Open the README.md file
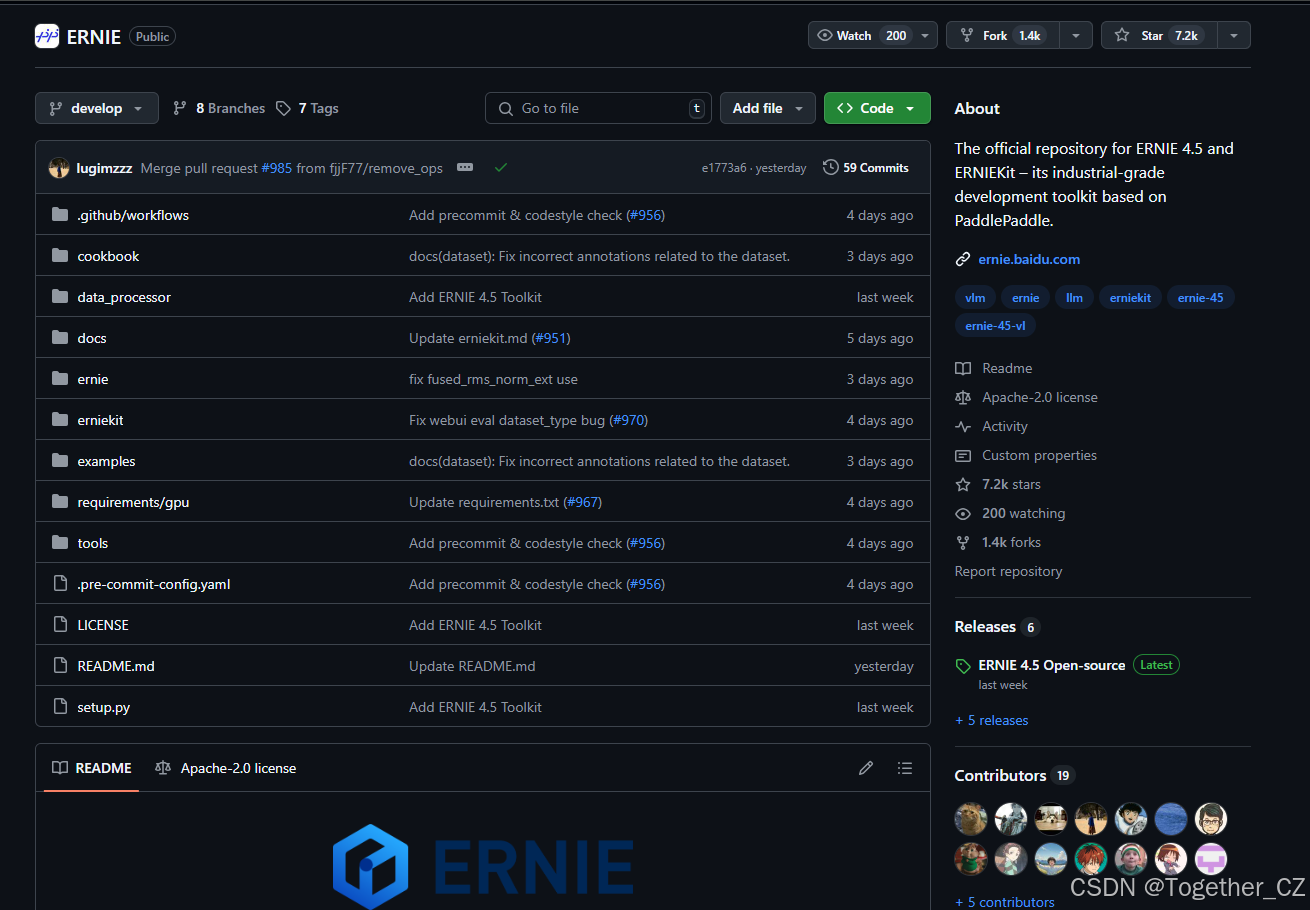This screenshot has width=1310, height=910. click(116, 666)
